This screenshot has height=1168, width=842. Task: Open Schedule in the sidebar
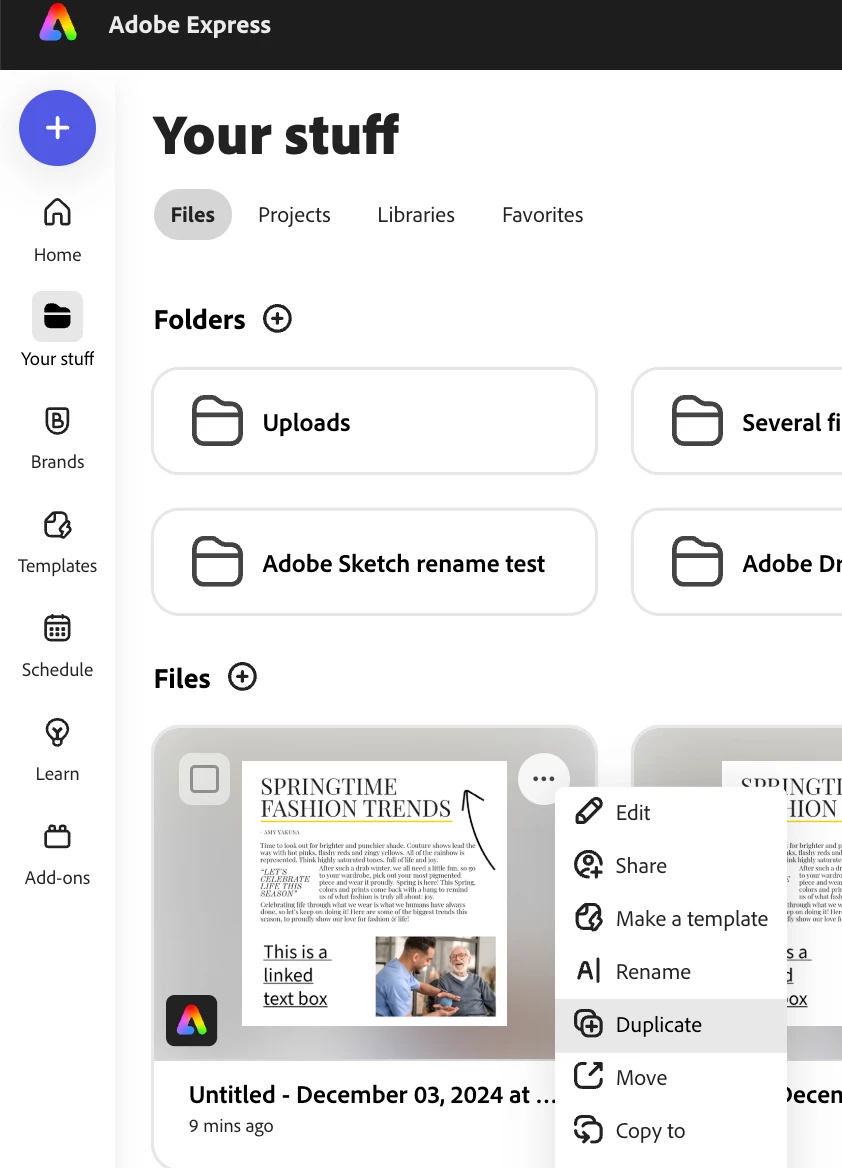(x=57, y=646)
